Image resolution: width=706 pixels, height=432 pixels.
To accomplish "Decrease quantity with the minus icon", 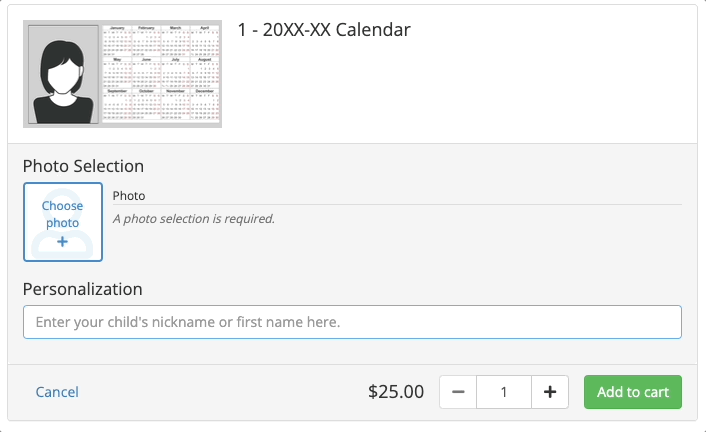I will click(x=458, y=392).
